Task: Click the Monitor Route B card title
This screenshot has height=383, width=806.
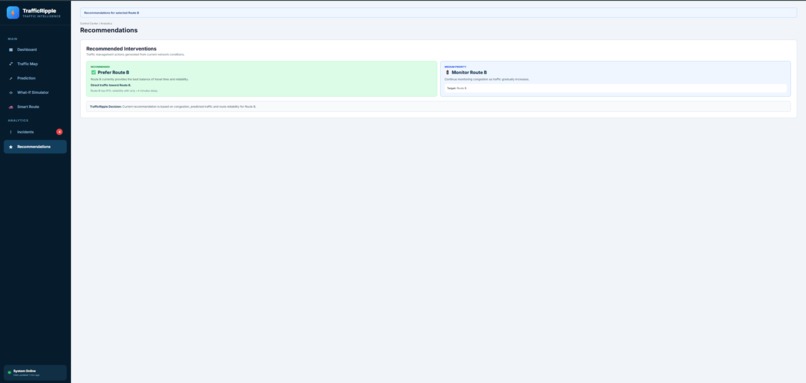Action: (469, 72)
